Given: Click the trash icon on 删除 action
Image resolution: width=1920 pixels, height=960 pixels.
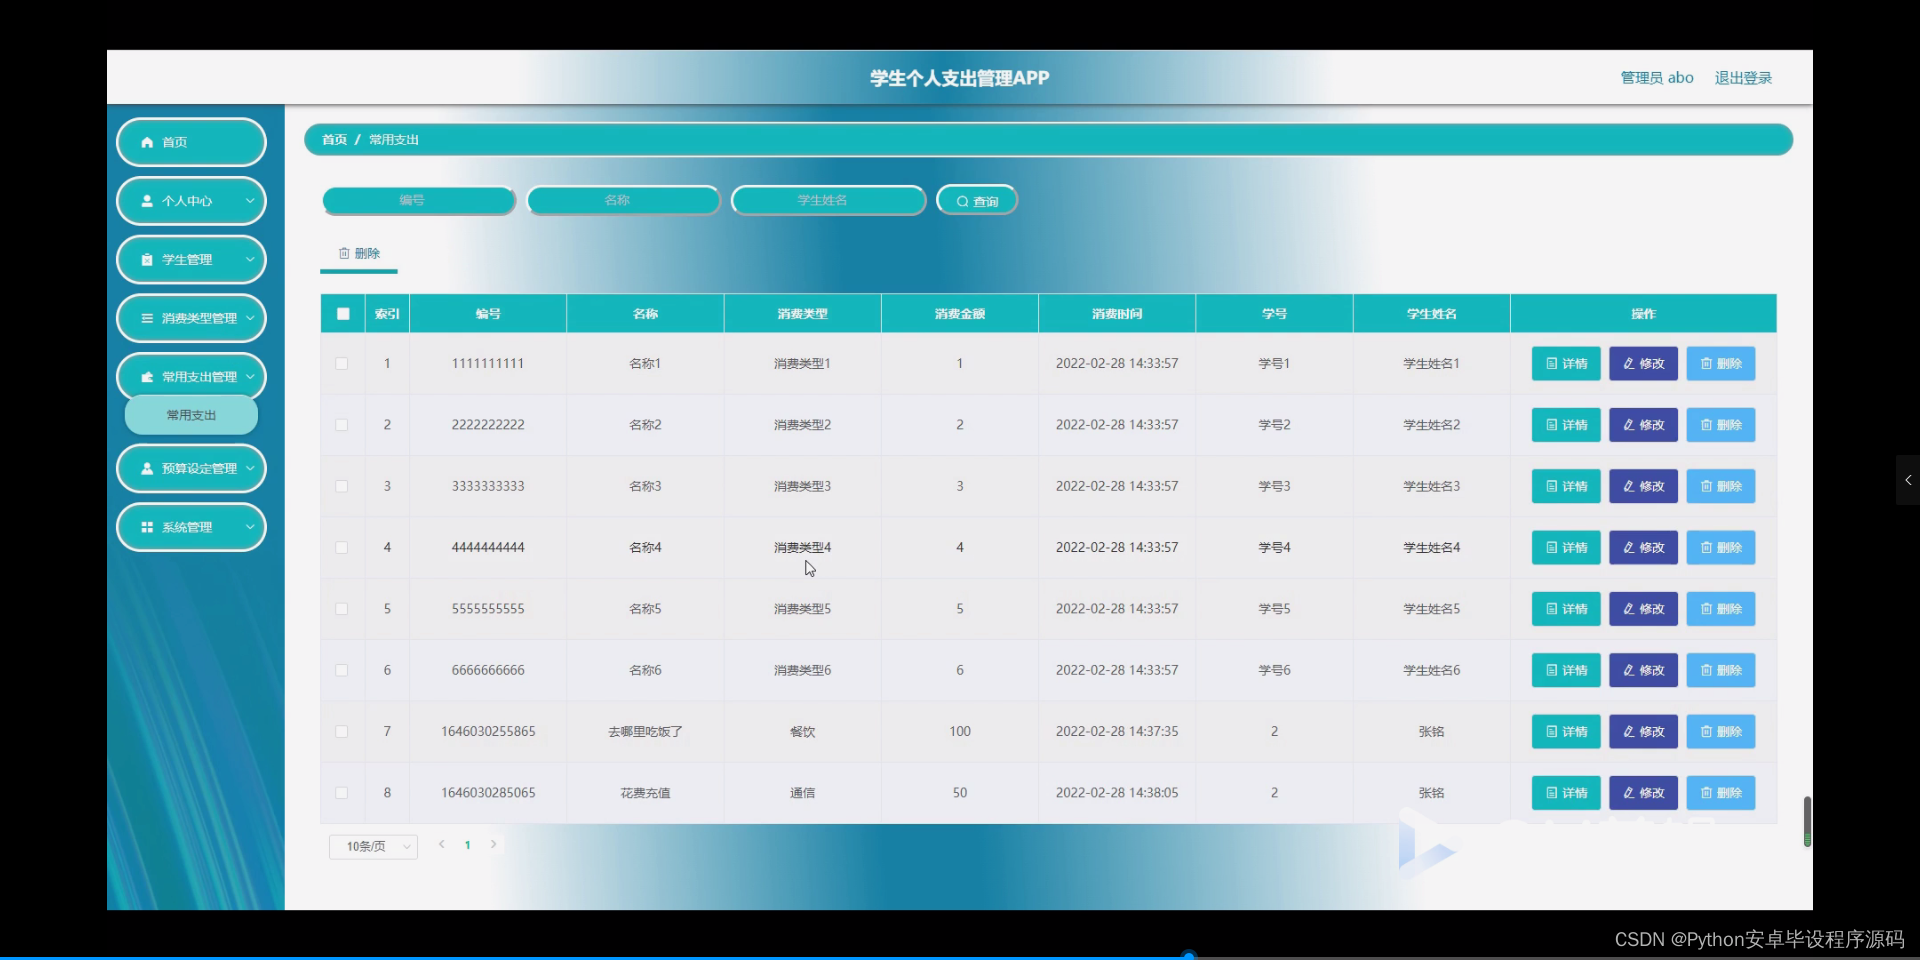Looking at the screenshot, I should (x=344, y=253).
